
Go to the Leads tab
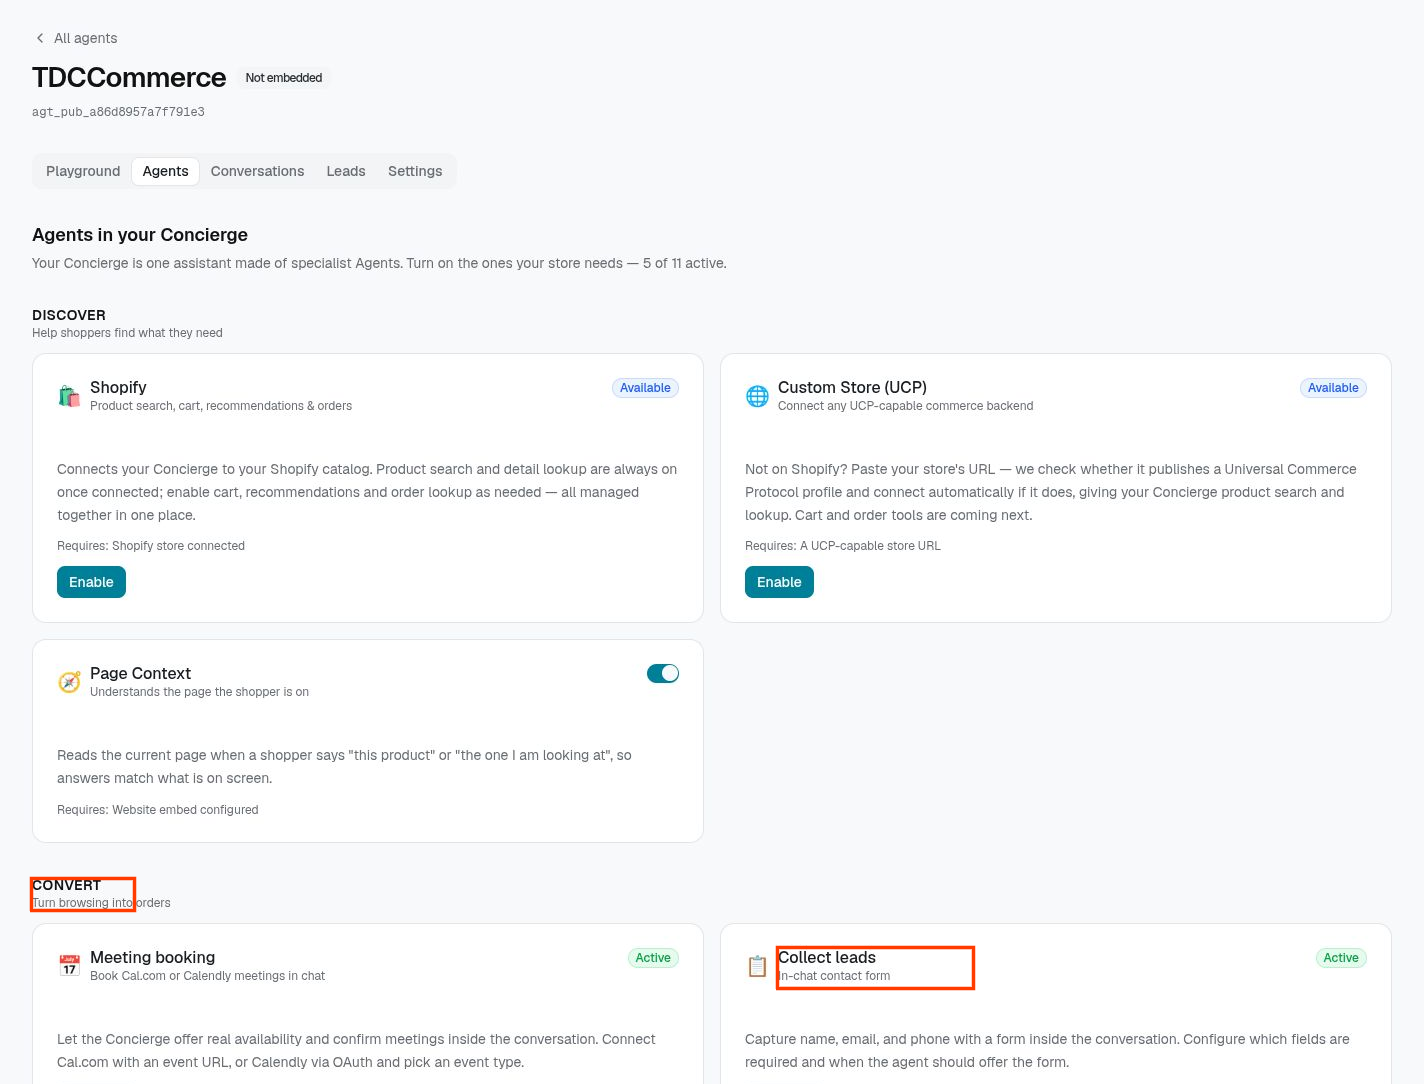pos(346,171)
